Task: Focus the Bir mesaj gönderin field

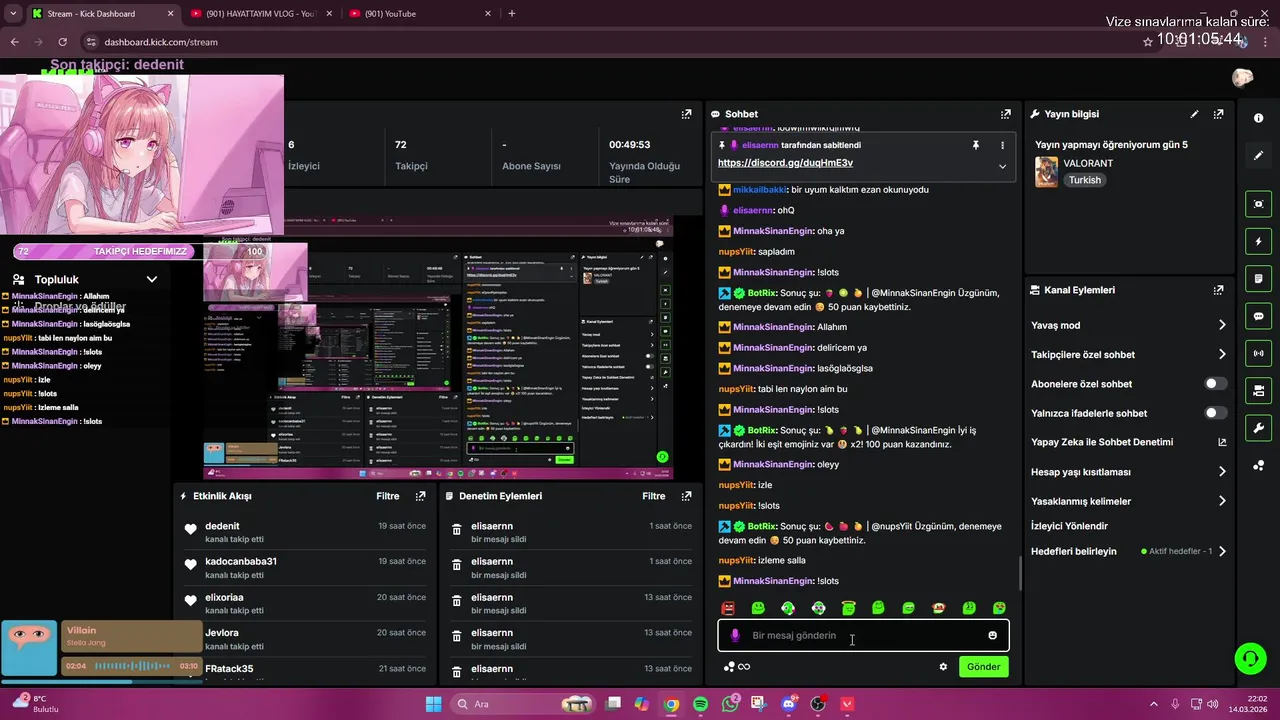Action: (x=863, y=635)
